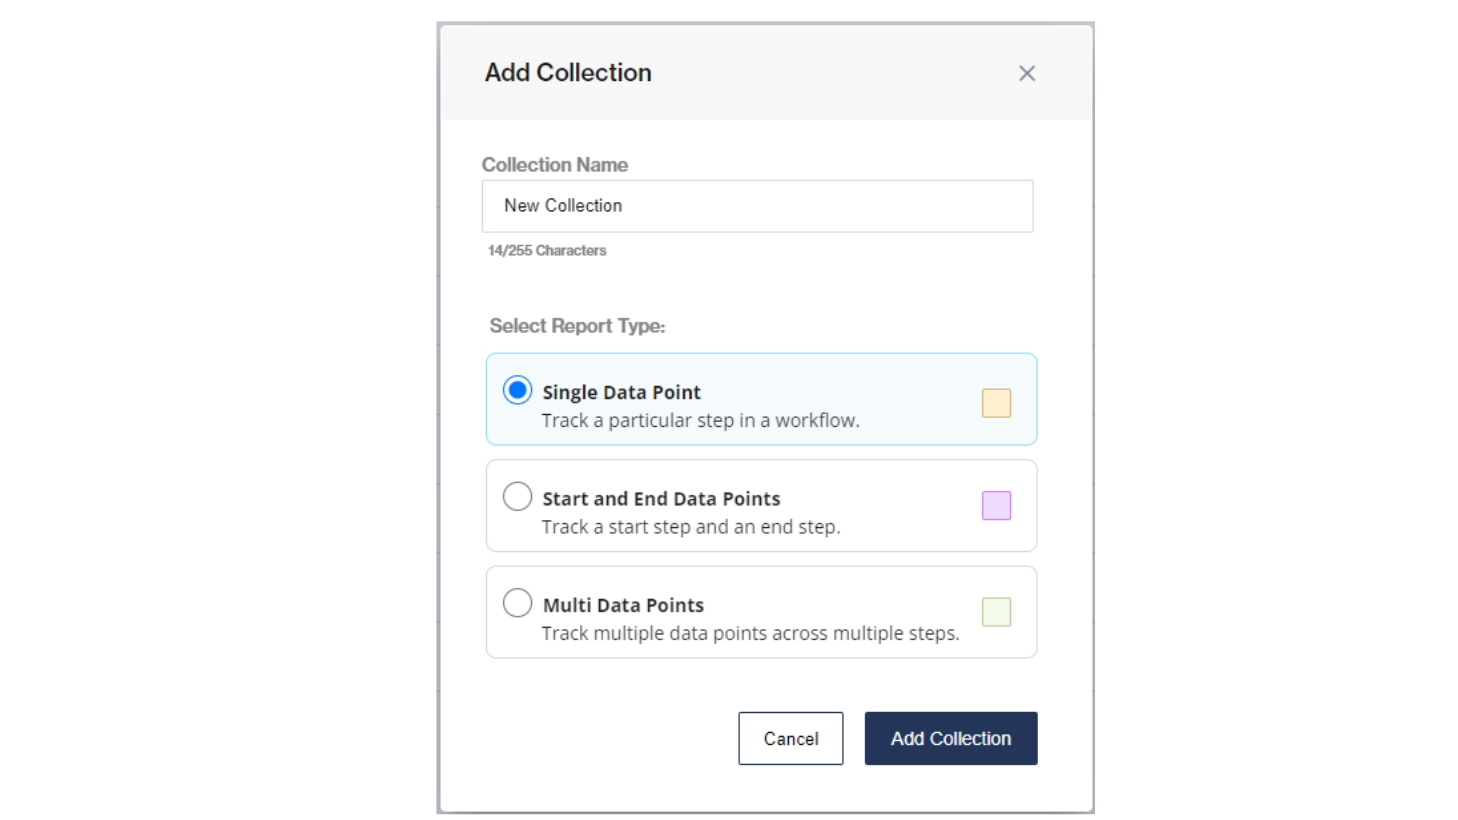Click "Track a start step and an end step" text
Image resolution: width=1458 pixels, height=820 pixels.
pyautogui.click(x=691, y=527)
